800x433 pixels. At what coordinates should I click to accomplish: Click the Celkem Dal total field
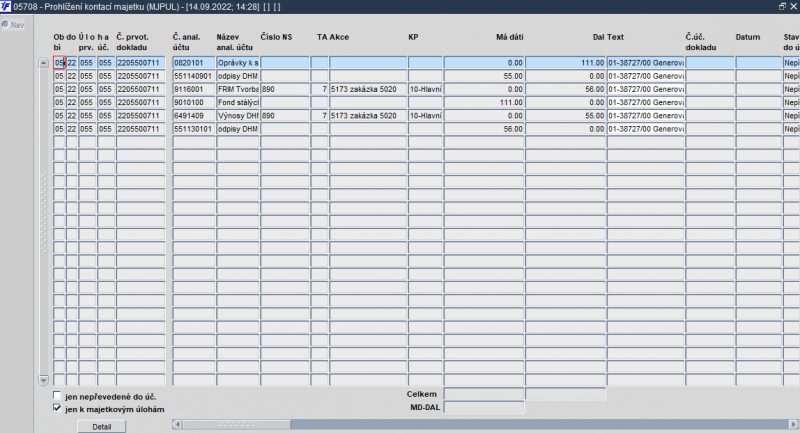565,394
